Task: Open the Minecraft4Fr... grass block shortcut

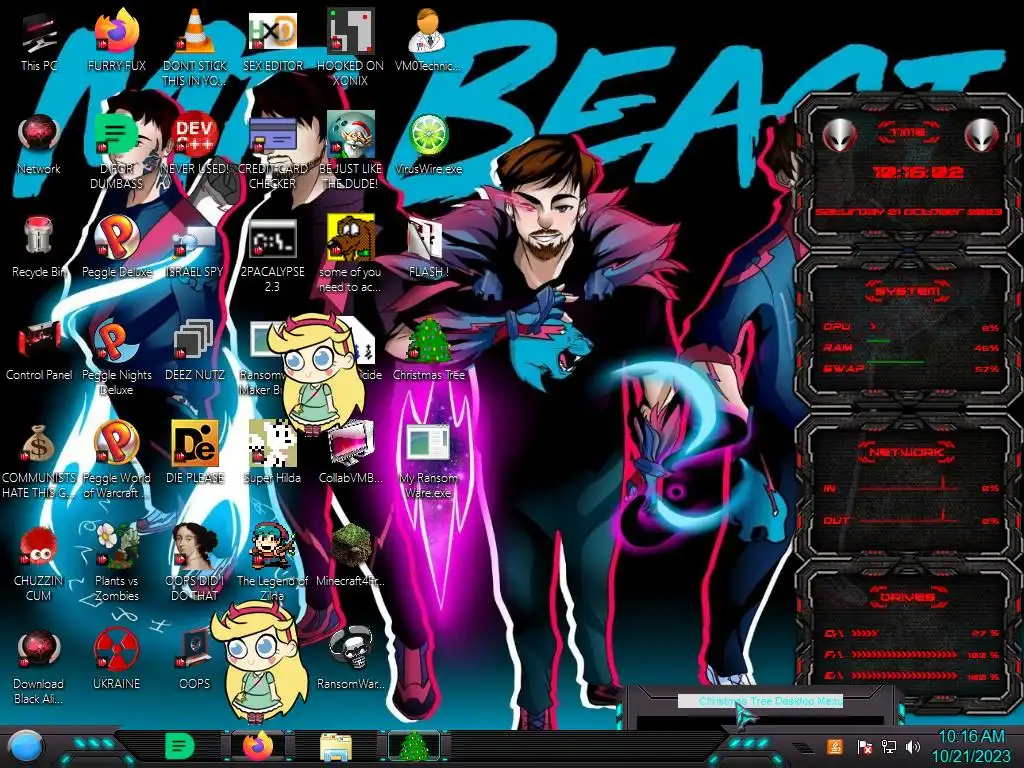Action: point(350,555)
